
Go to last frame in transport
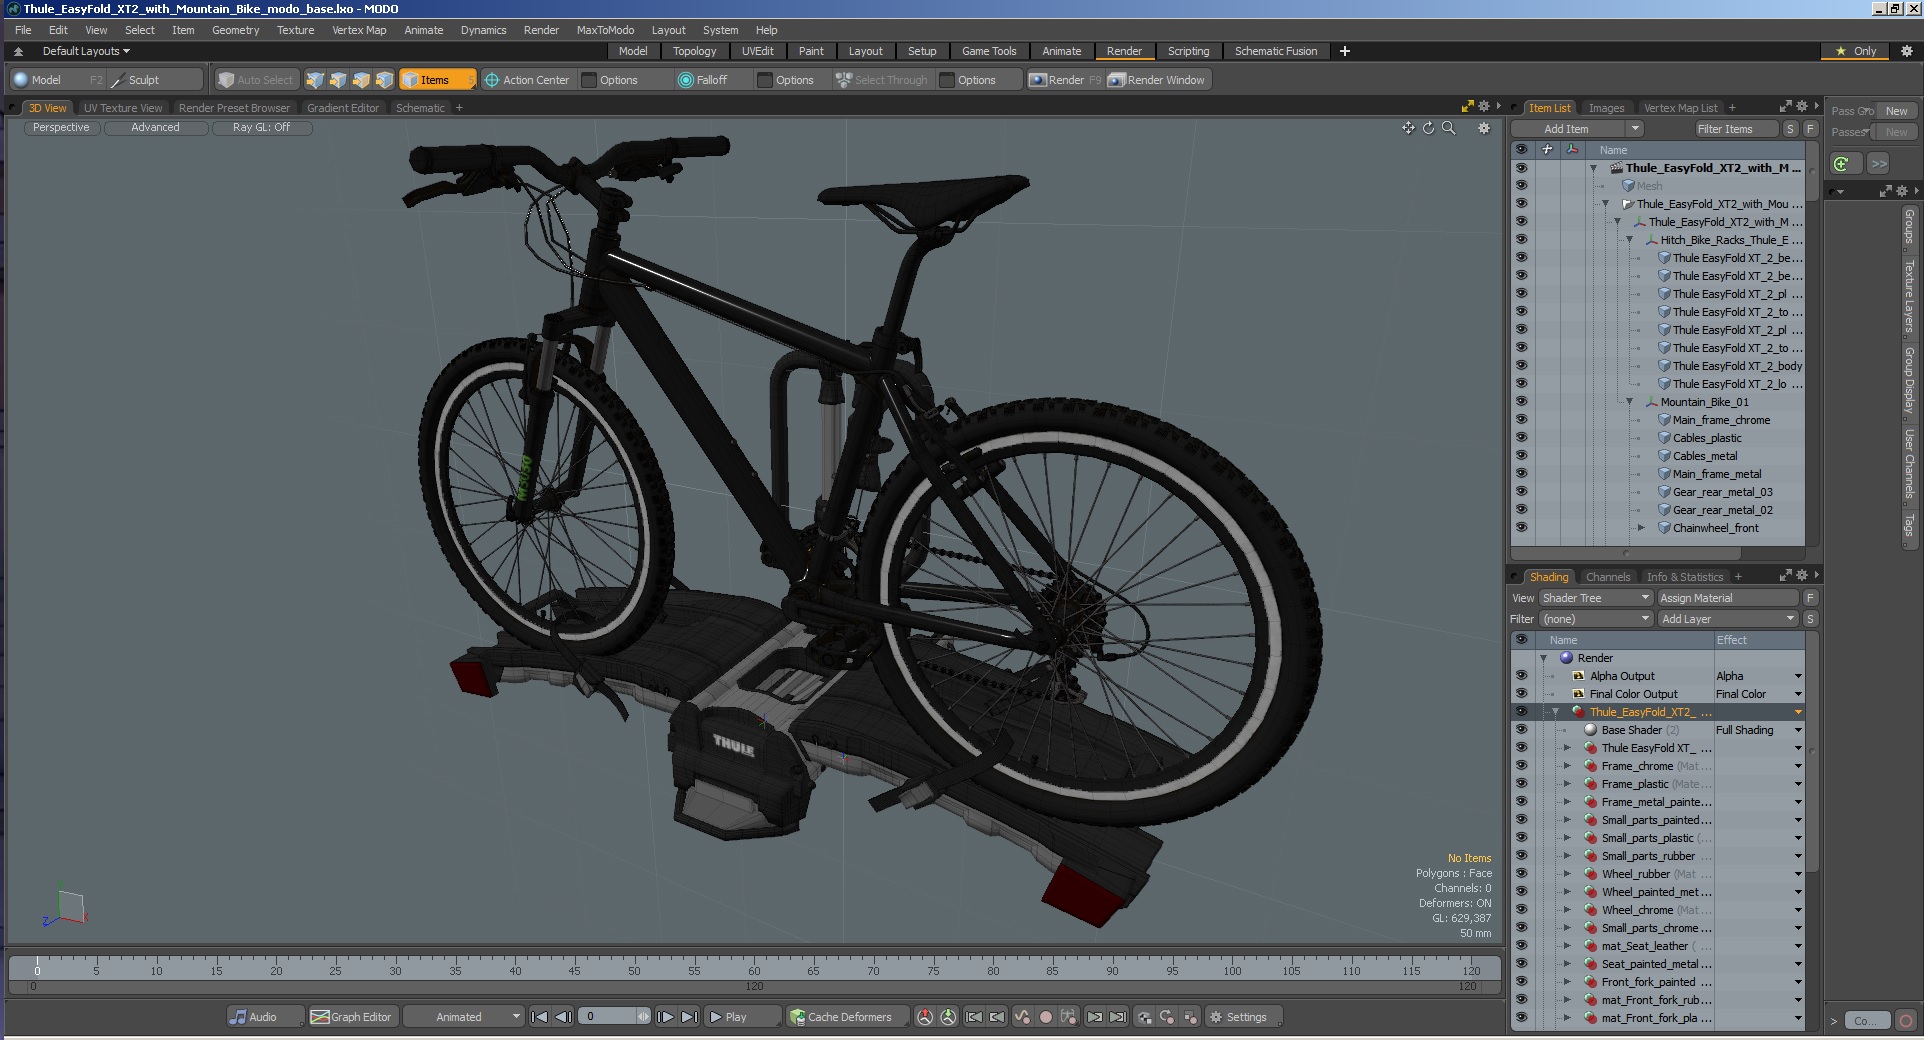click(689, 1017)
